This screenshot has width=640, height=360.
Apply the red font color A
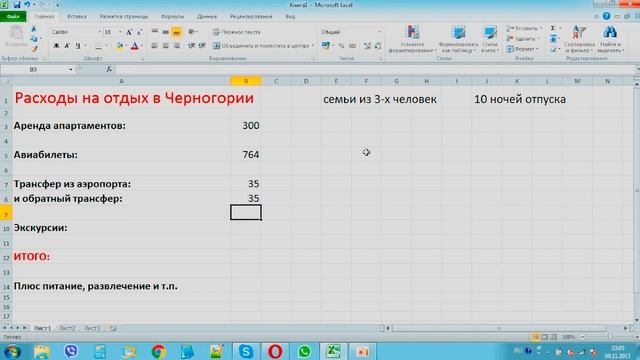134,46
